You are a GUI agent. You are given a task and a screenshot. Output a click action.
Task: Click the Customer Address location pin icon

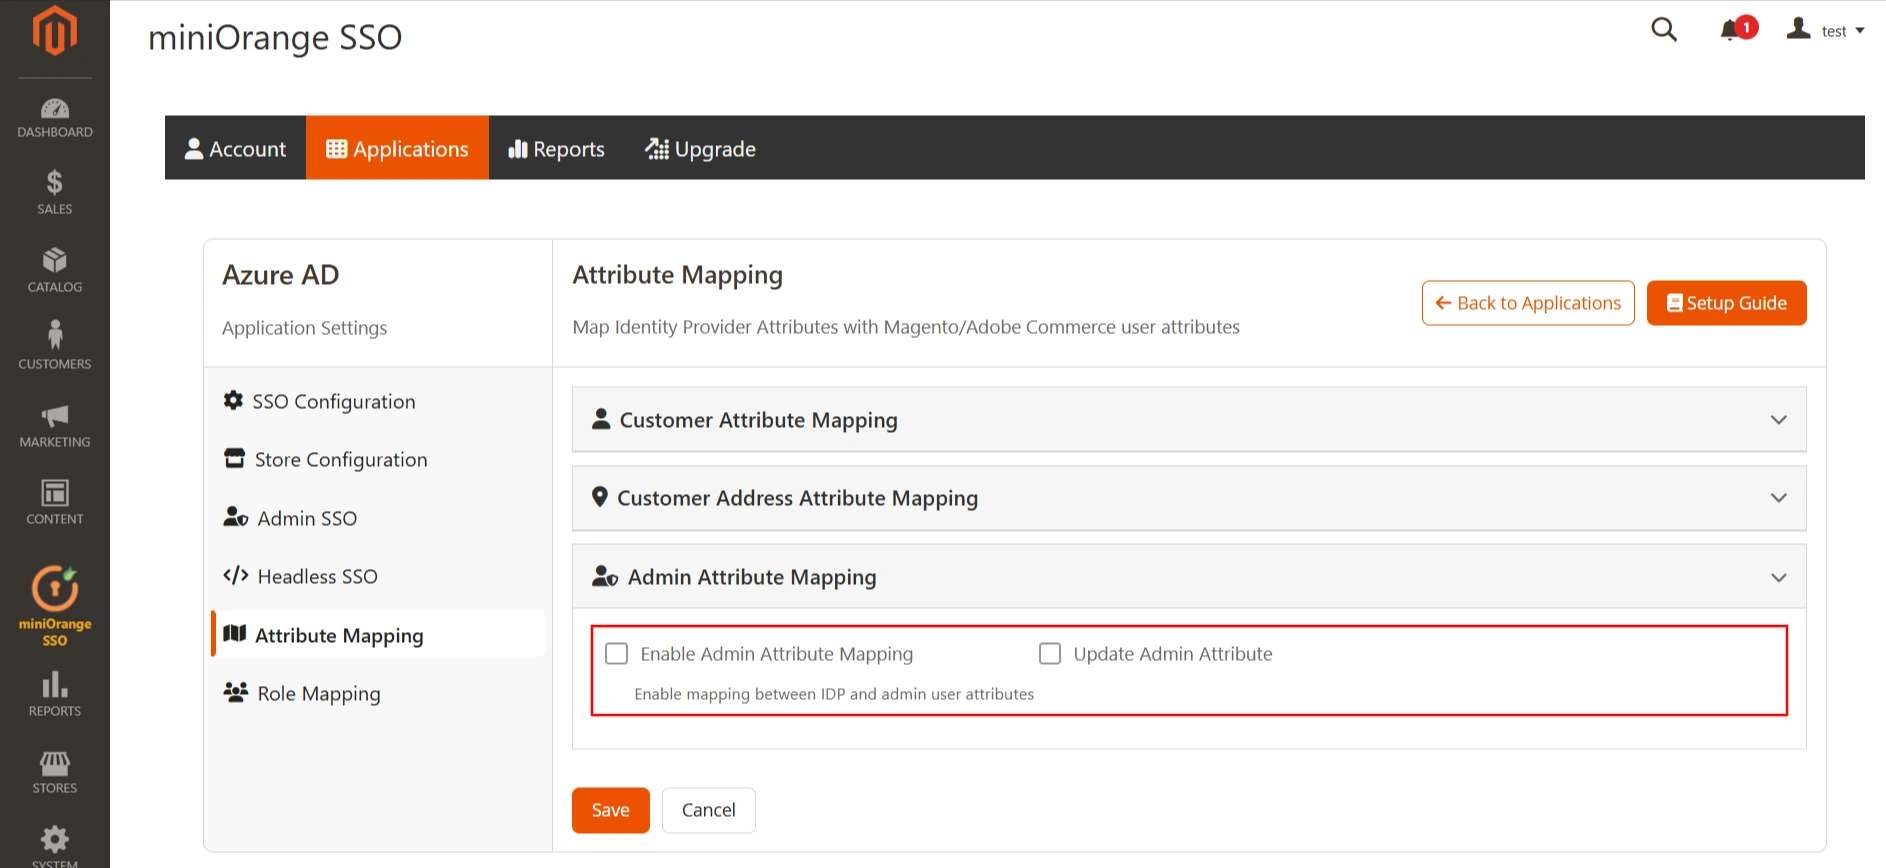click(600, 497)
